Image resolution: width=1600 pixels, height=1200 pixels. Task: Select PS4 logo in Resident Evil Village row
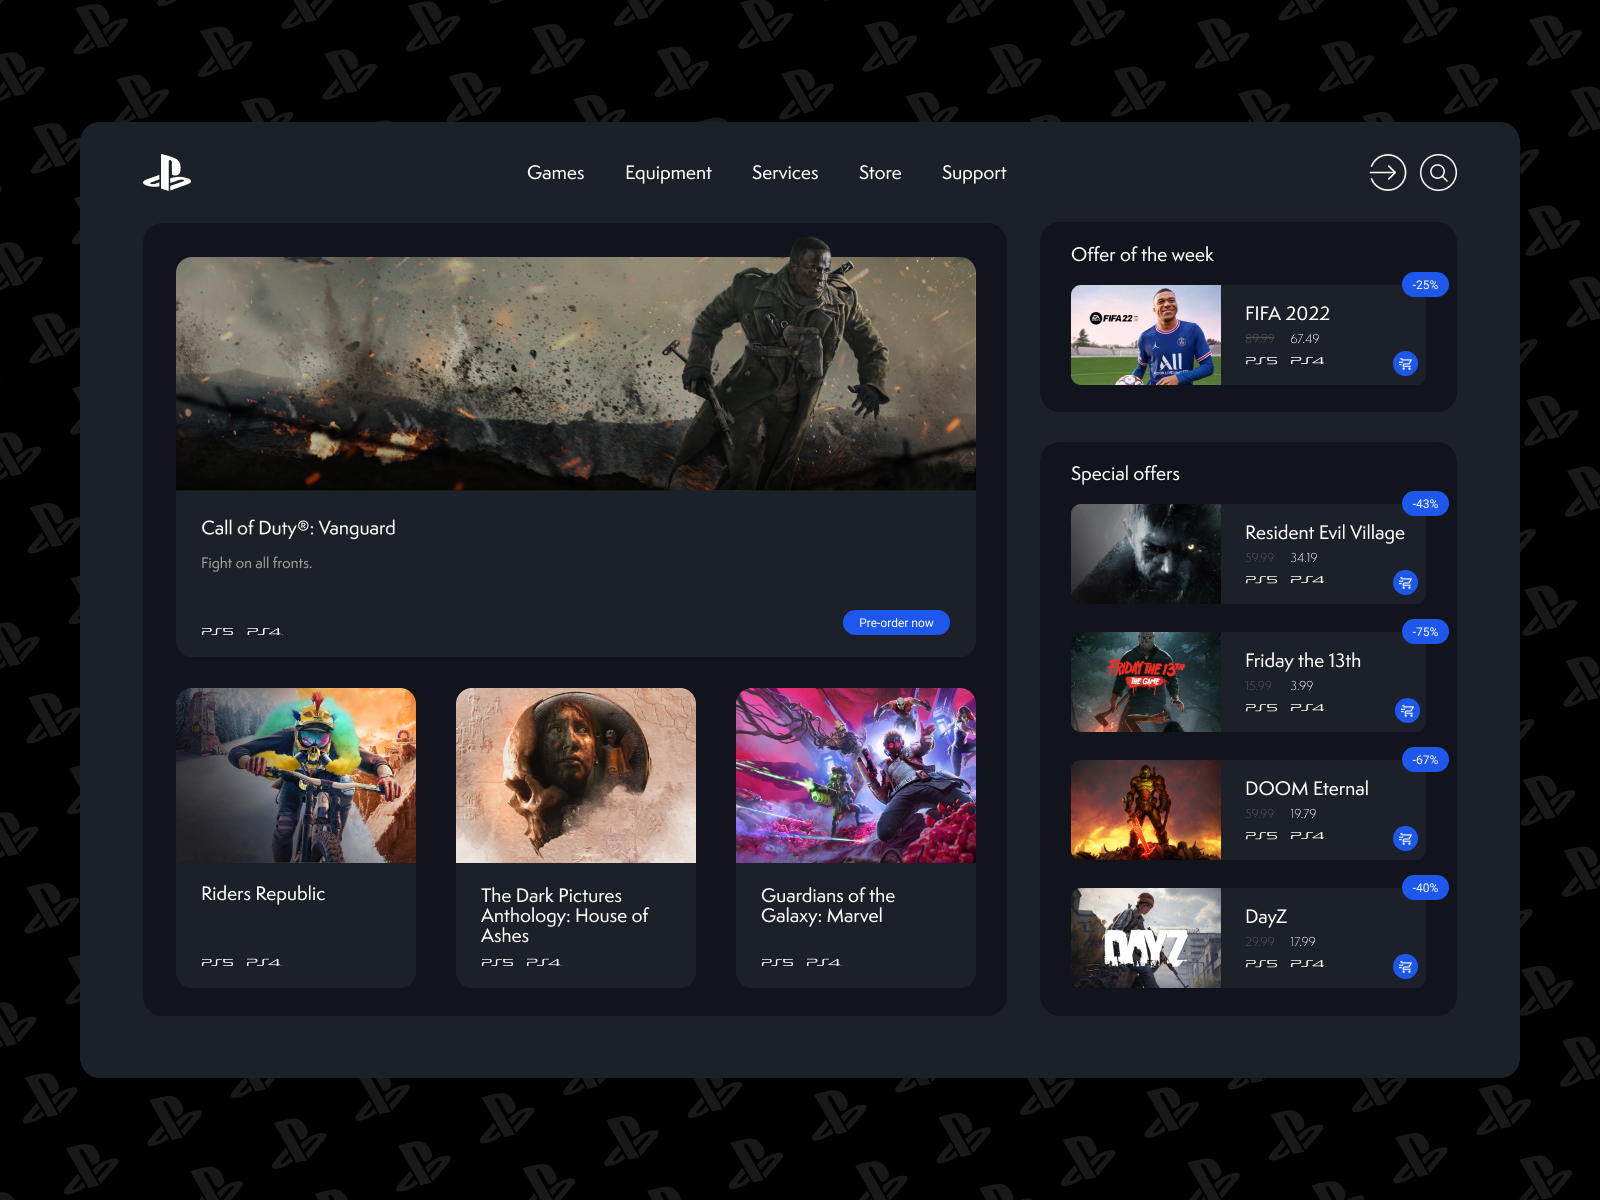(x=1307, y=579)
